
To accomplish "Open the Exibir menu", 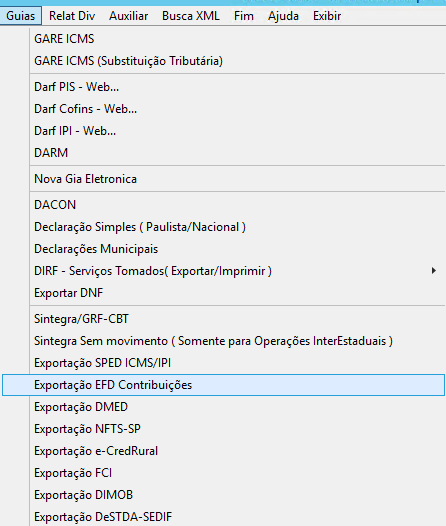I will pyautogui.click(x=327, y=16).
